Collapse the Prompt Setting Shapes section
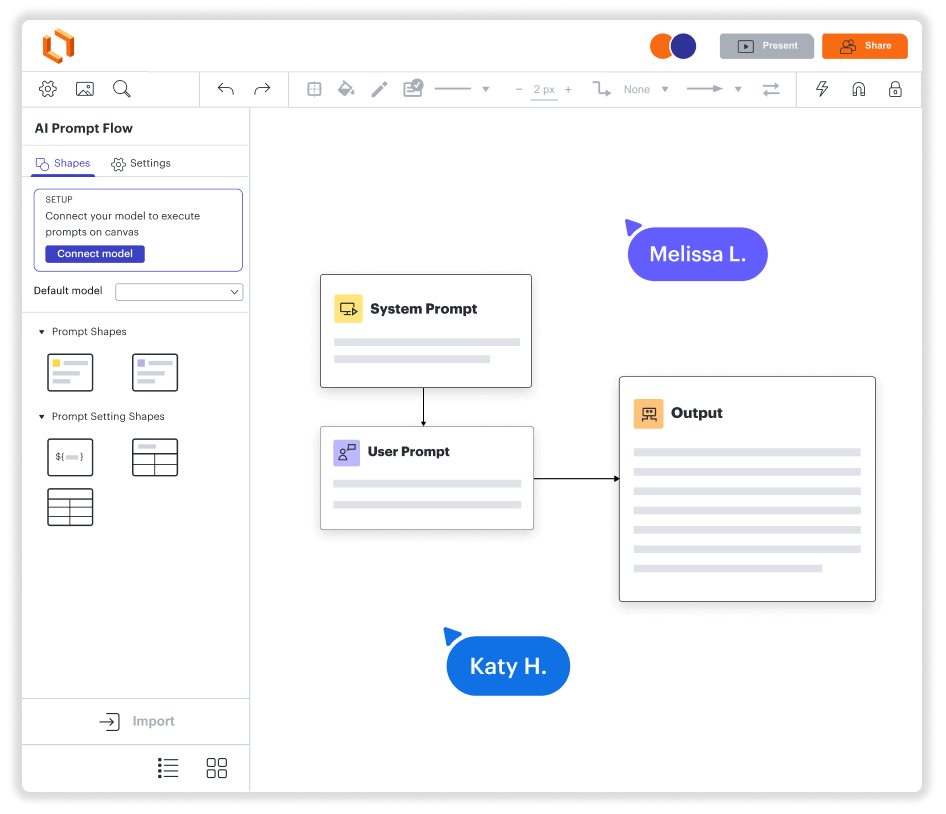Screen dimensions: 946x814 (42, 417)
